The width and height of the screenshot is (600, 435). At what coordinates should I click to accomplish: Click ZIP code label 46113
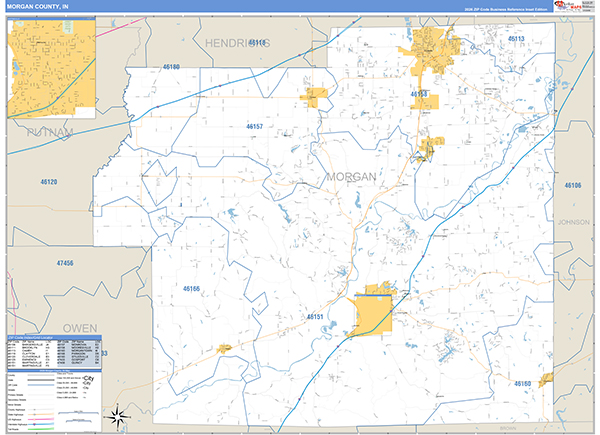(516, 39)
